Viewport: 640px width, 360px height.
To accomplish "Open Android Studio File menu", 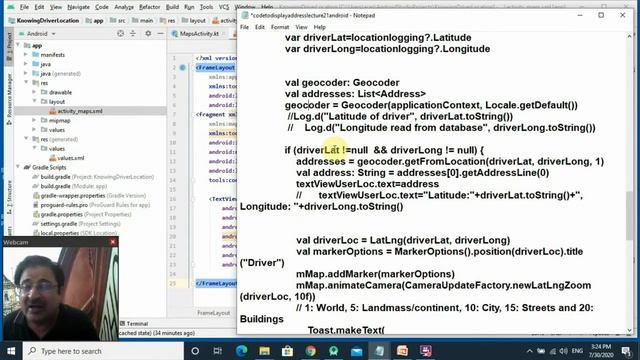I will click(x=24, y=7).
